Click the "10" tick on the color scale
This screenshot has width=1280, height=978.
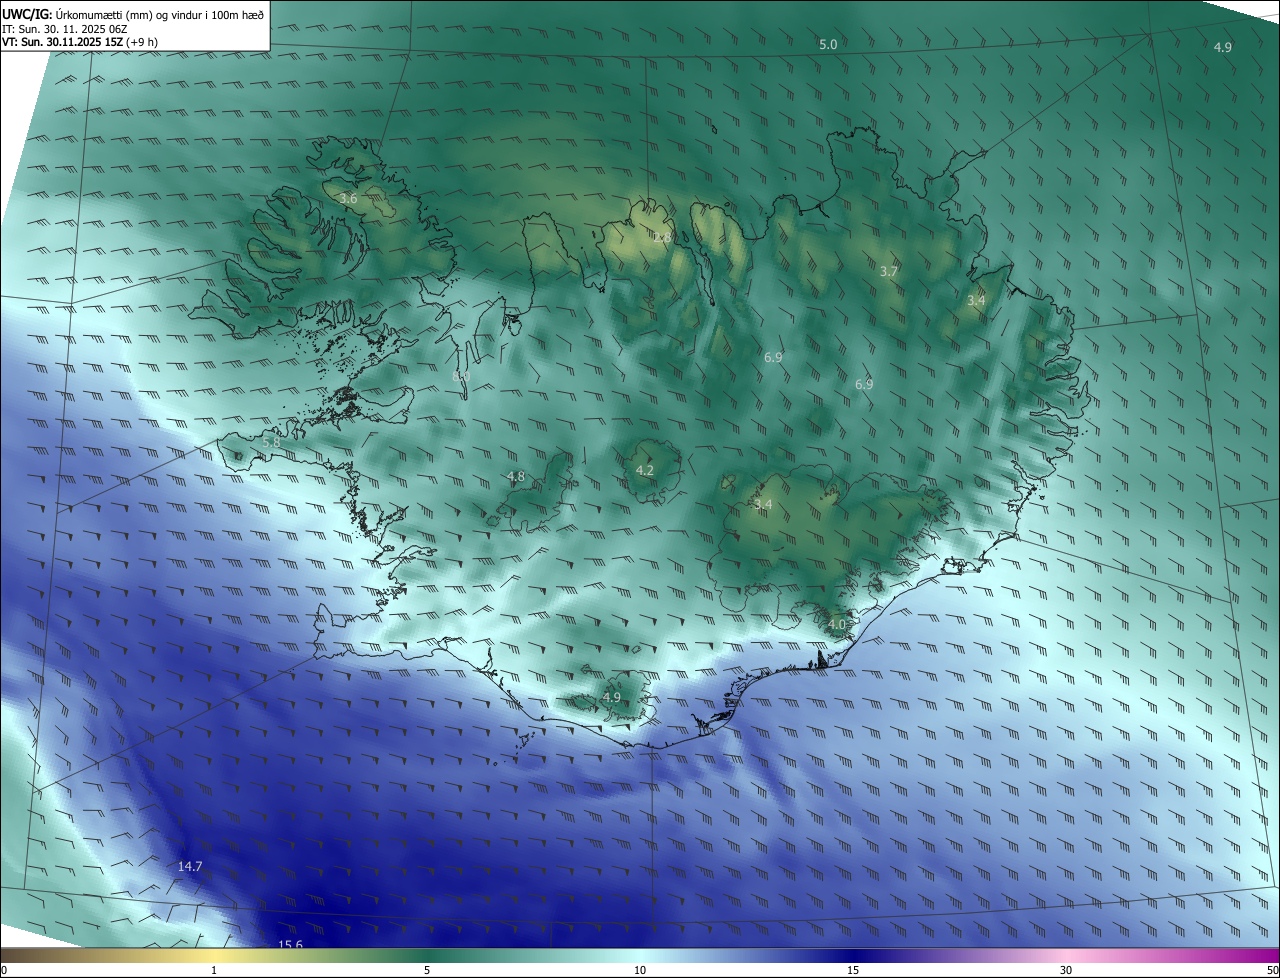coord(640,970)
